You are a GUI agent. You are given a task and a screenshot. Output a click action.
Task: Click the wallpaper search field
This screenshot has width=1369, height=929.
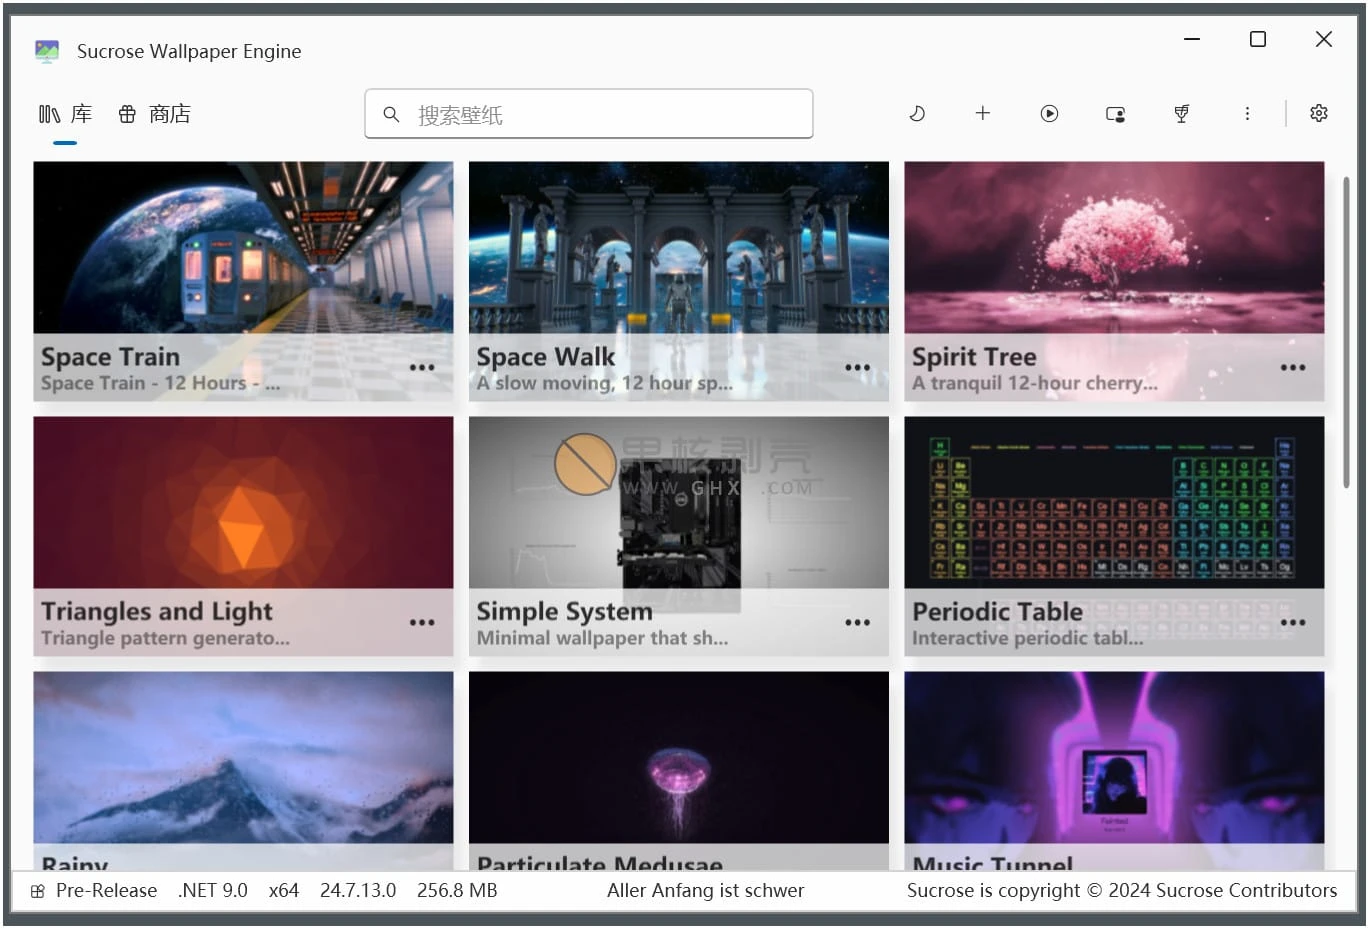pyautogui.click(x=589, y=114)
